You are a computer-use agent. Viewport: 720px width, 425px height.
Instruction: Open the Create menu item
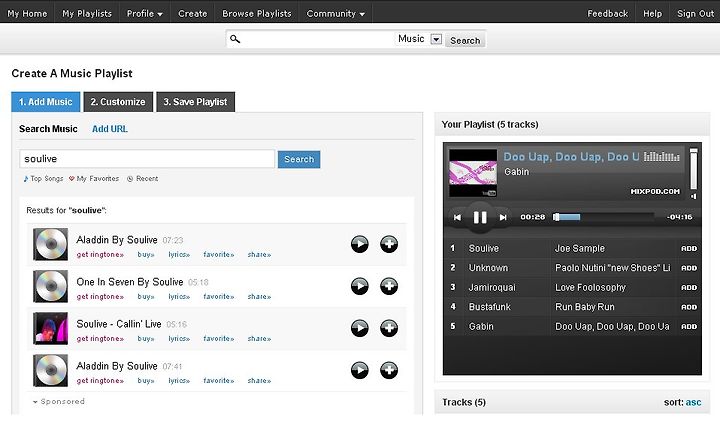[x=192, y=14]
